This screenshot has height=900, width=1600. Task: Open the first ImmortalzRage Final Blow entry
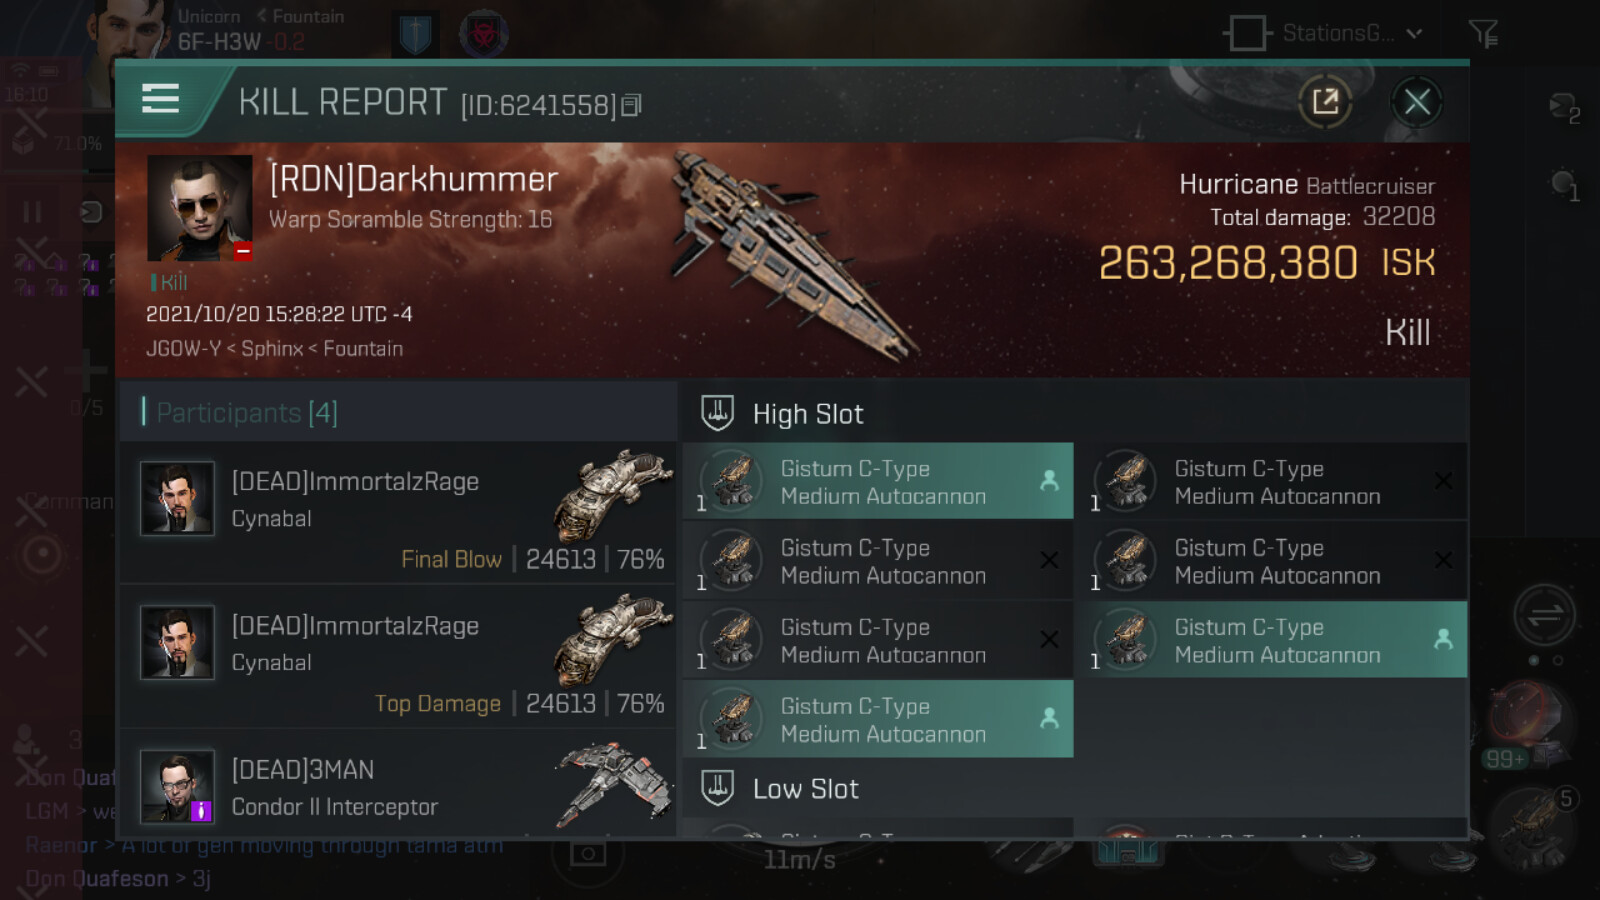coord(398,513)
